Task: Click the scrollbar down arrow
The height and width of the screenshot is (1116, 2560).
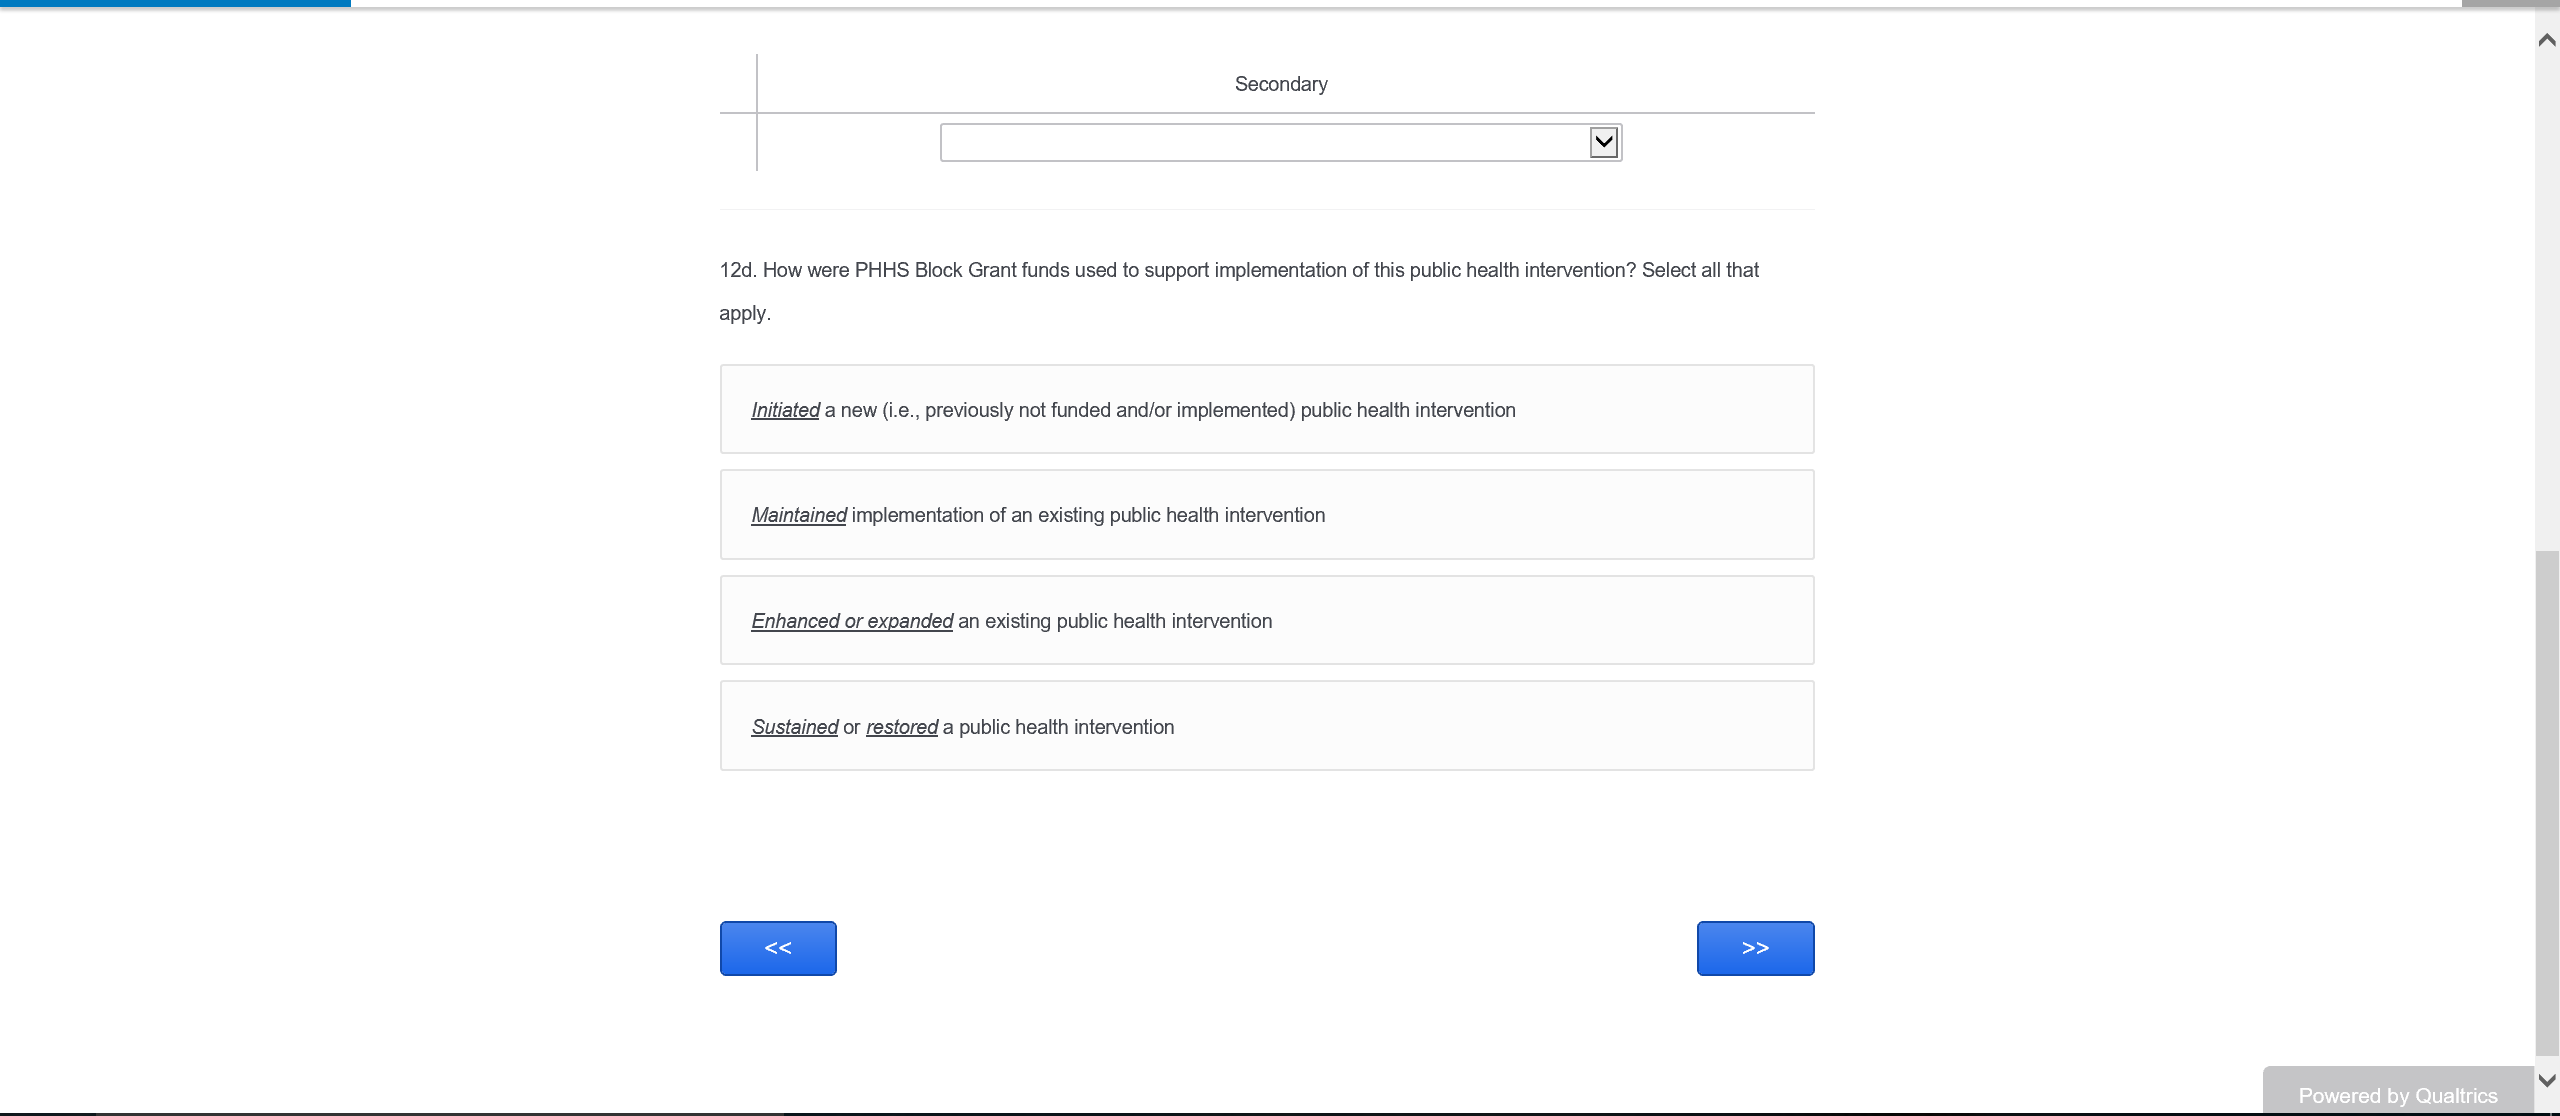Action: tap(2546, 1081)
